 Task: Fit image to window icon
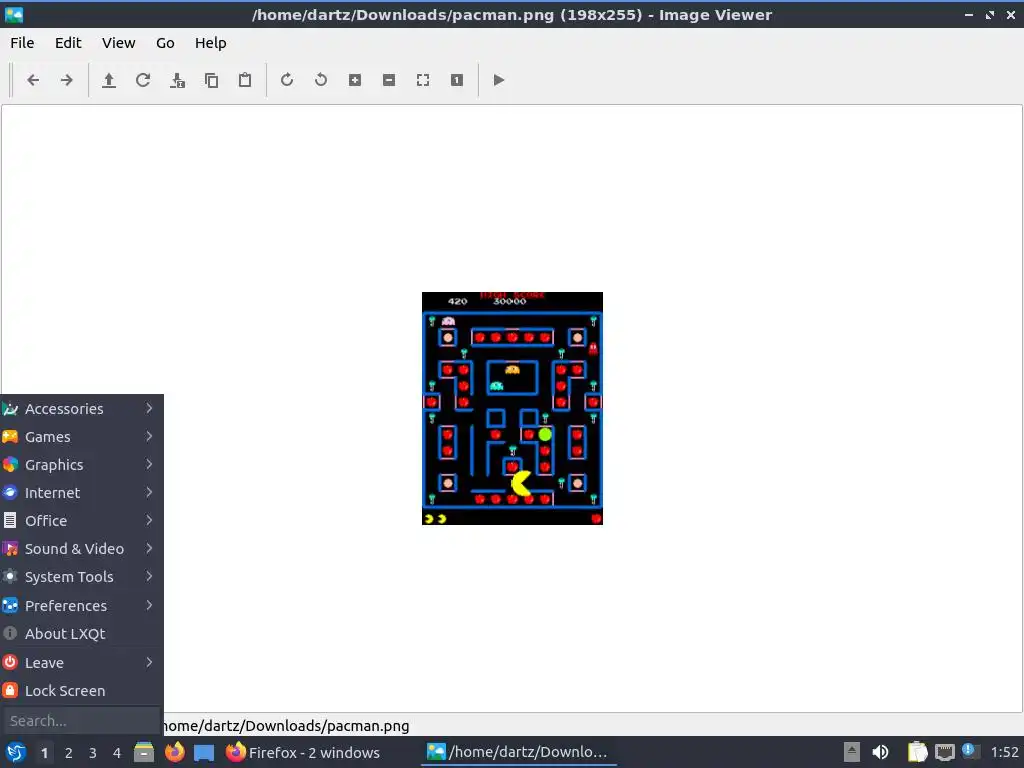click(x=423, y=80)
